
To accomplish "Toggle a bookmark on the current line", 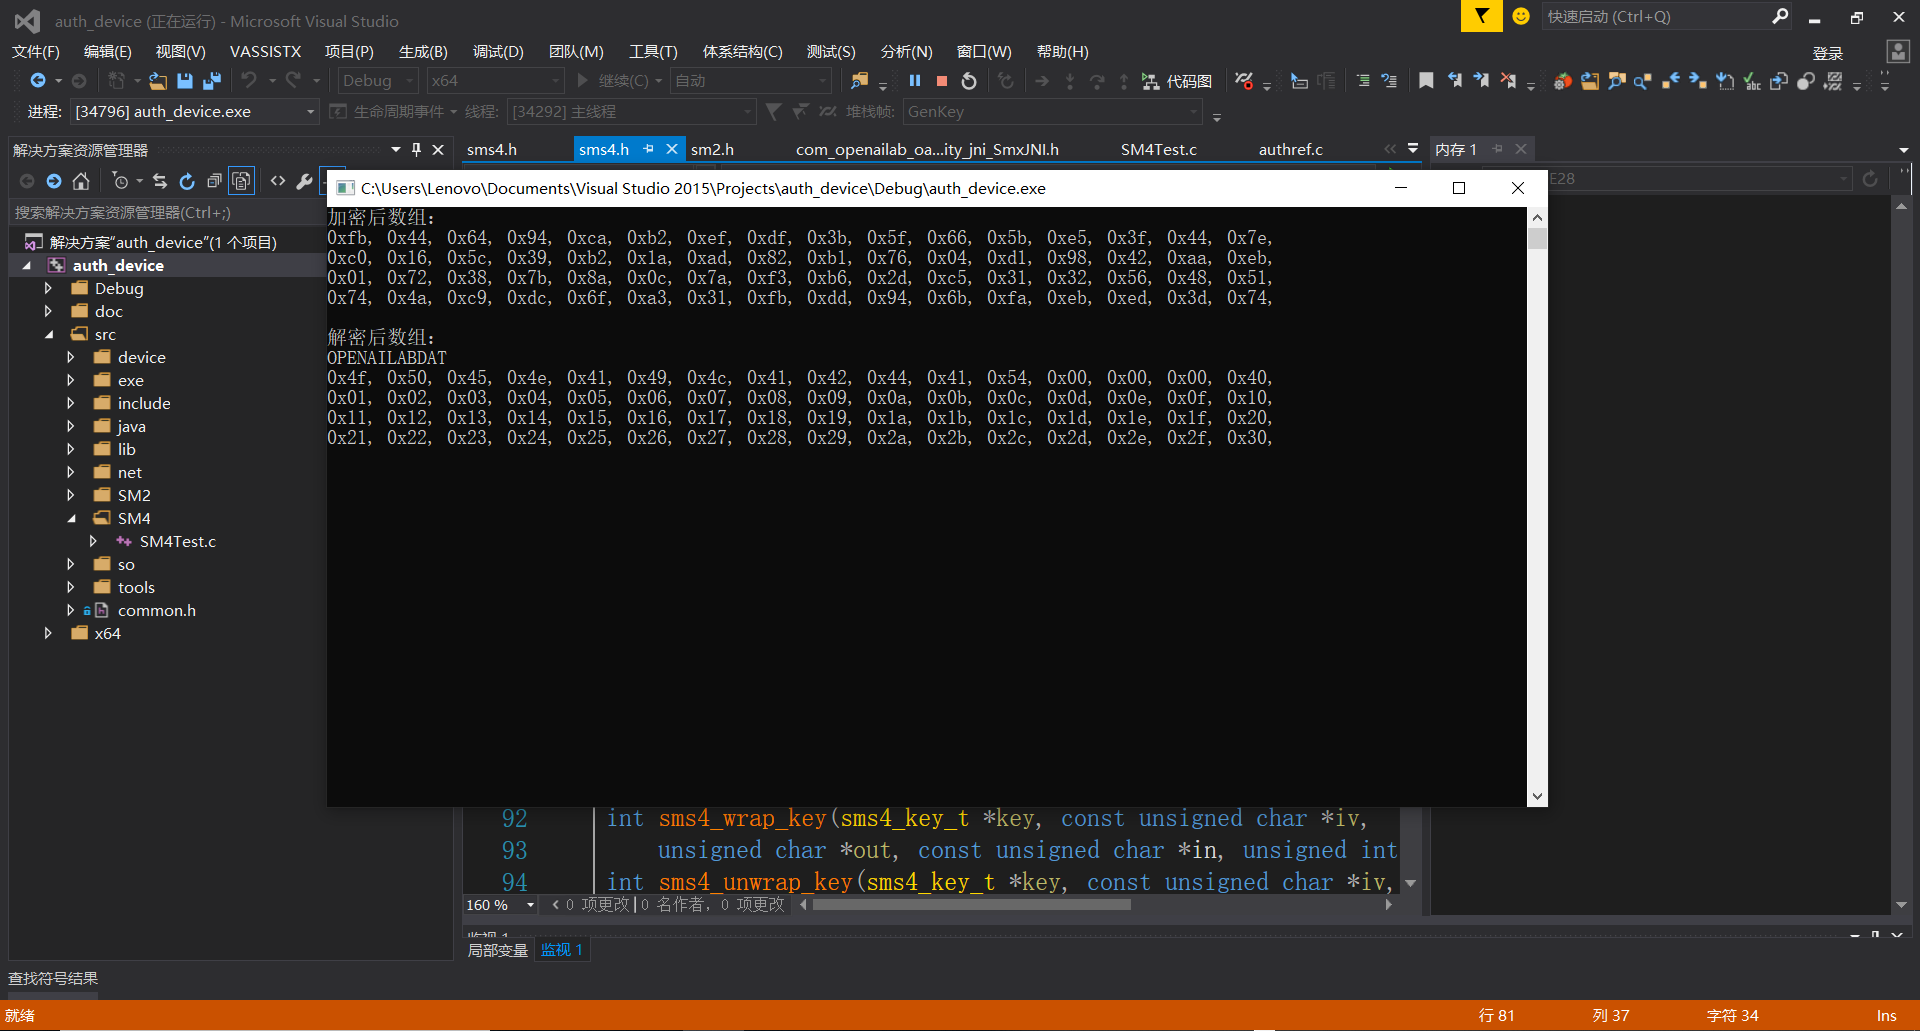I will point(1427,81).
